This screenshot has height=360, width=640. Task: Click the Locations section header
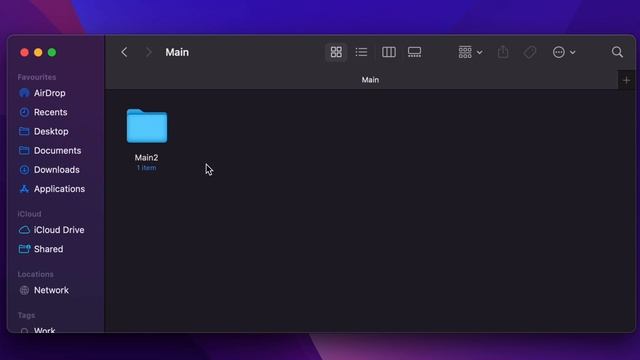pos(36,274)
